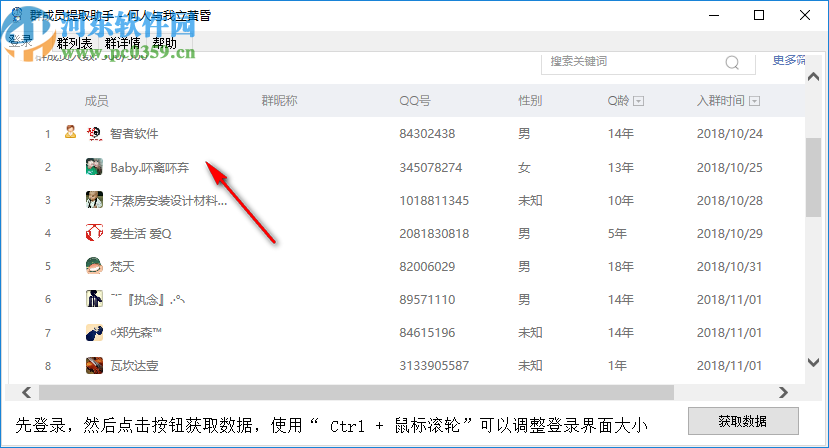Open the 更多筛 filter link
Image resolution: width=829 pixels, height=448 pixels.
788,60
